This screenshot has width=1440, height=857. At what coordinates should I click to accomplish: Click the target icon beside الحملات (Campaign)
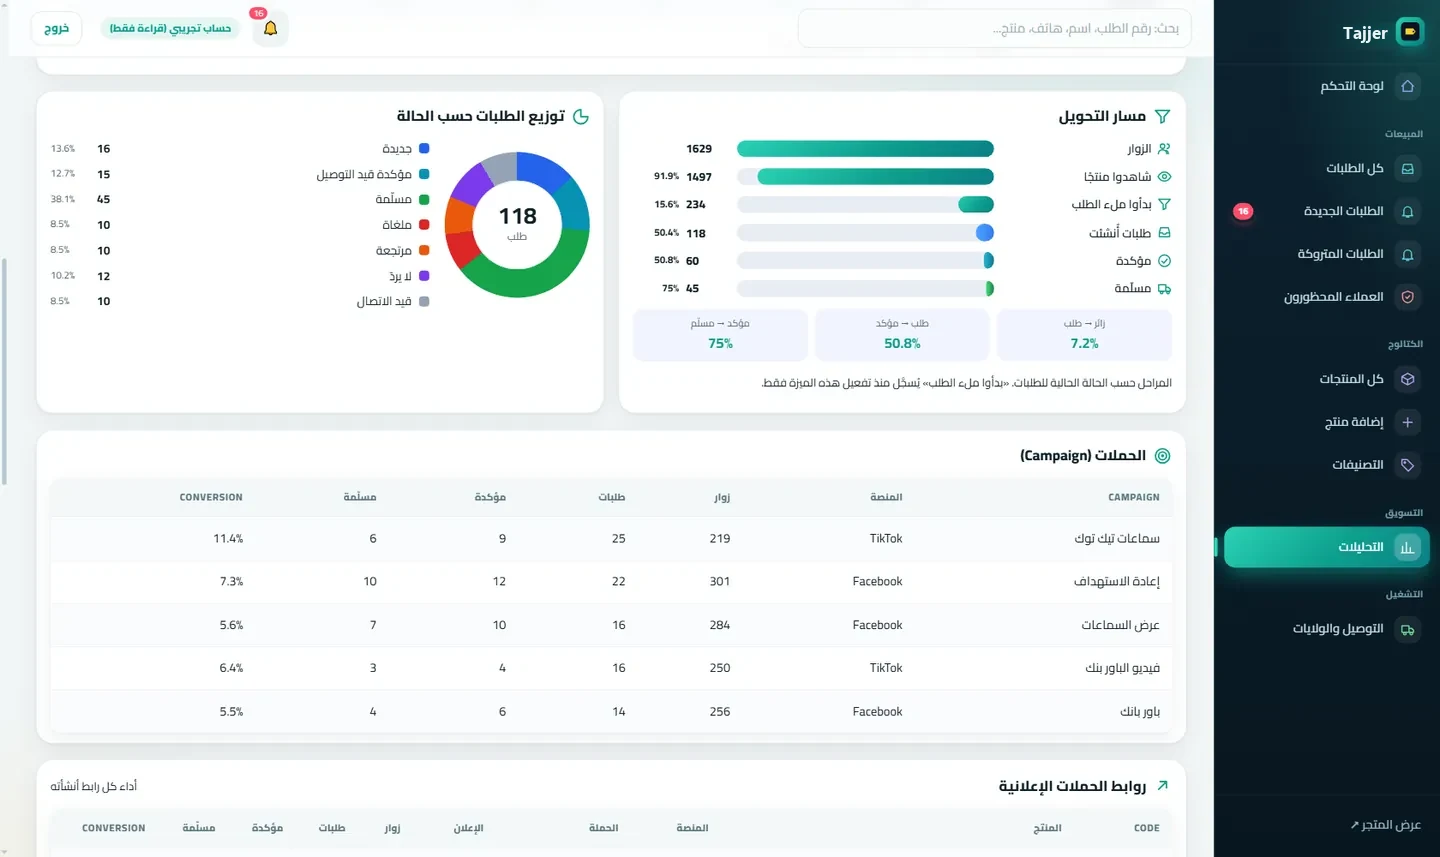pyautogui.click(x=1162, y=456)
